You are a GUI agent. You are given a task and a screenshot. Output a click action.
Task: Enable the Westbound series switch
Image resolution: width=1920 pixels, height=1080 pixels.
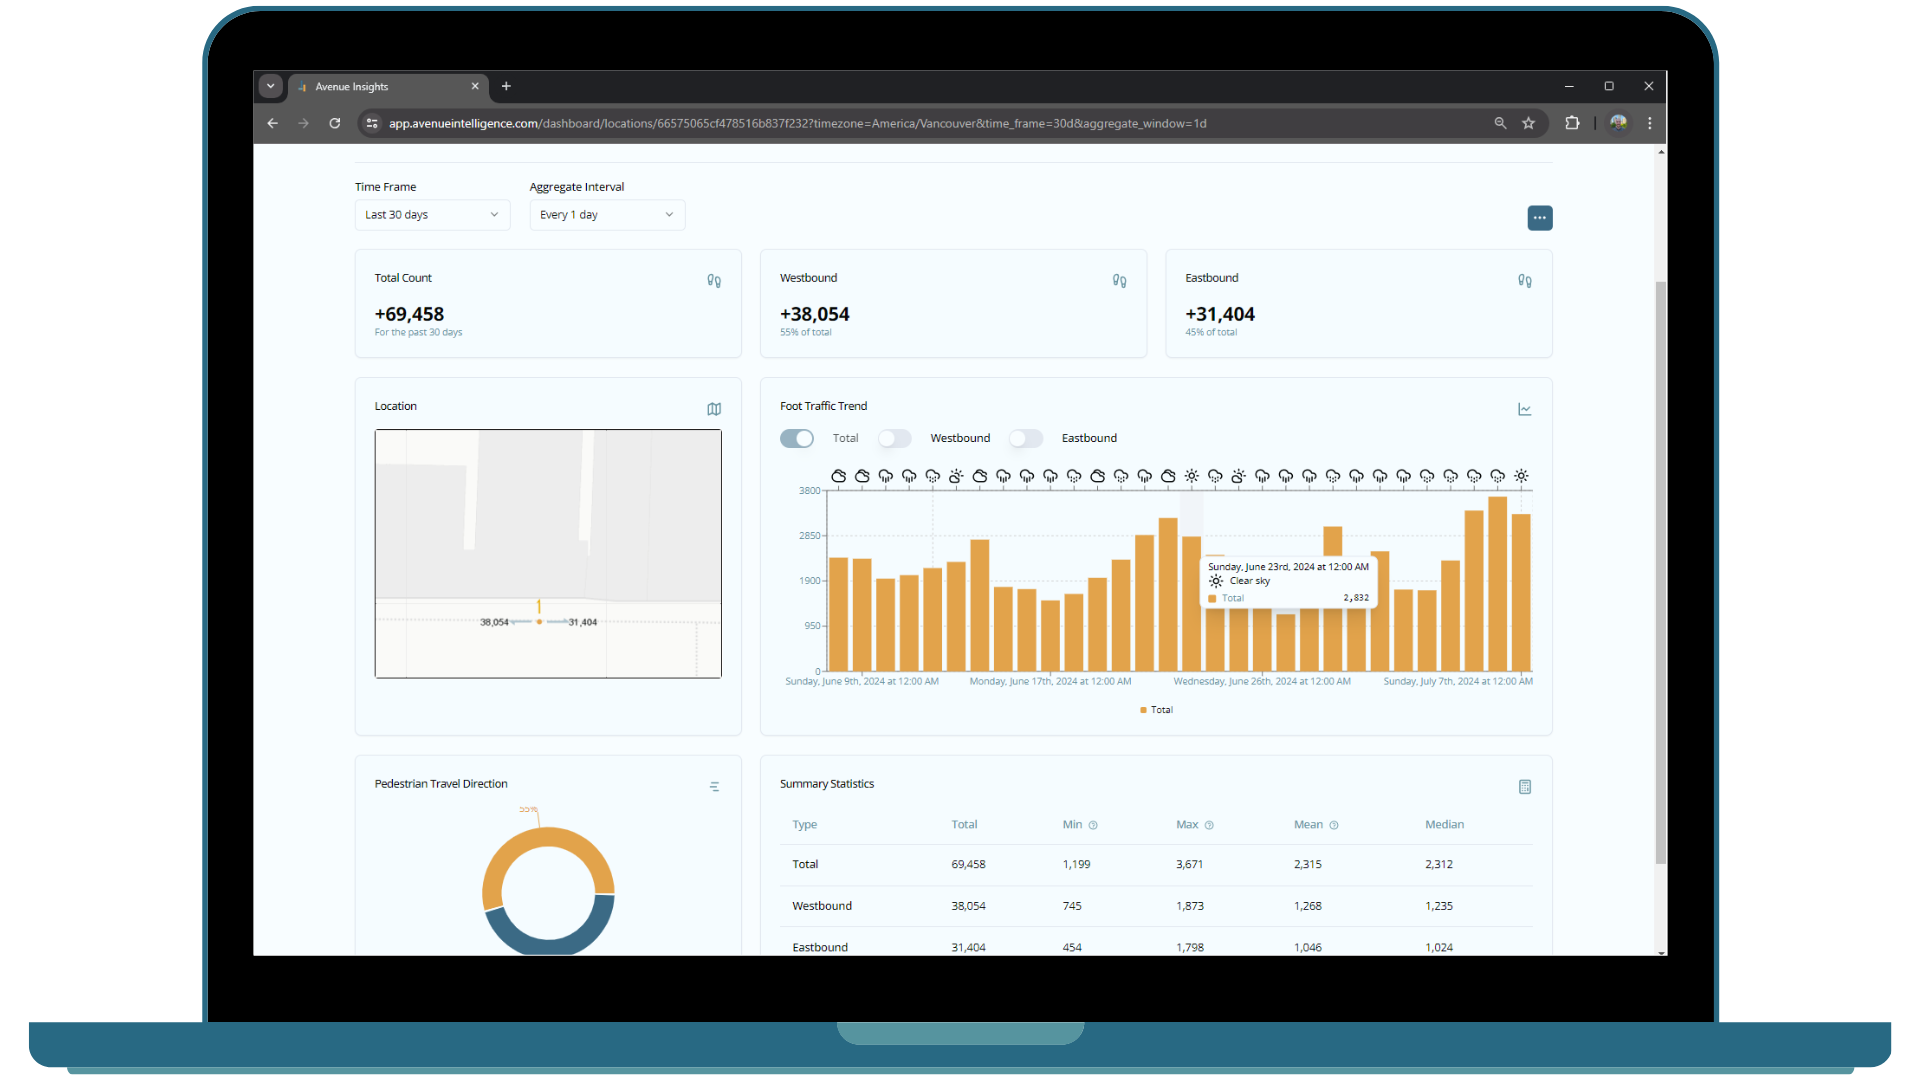point(894,438)
